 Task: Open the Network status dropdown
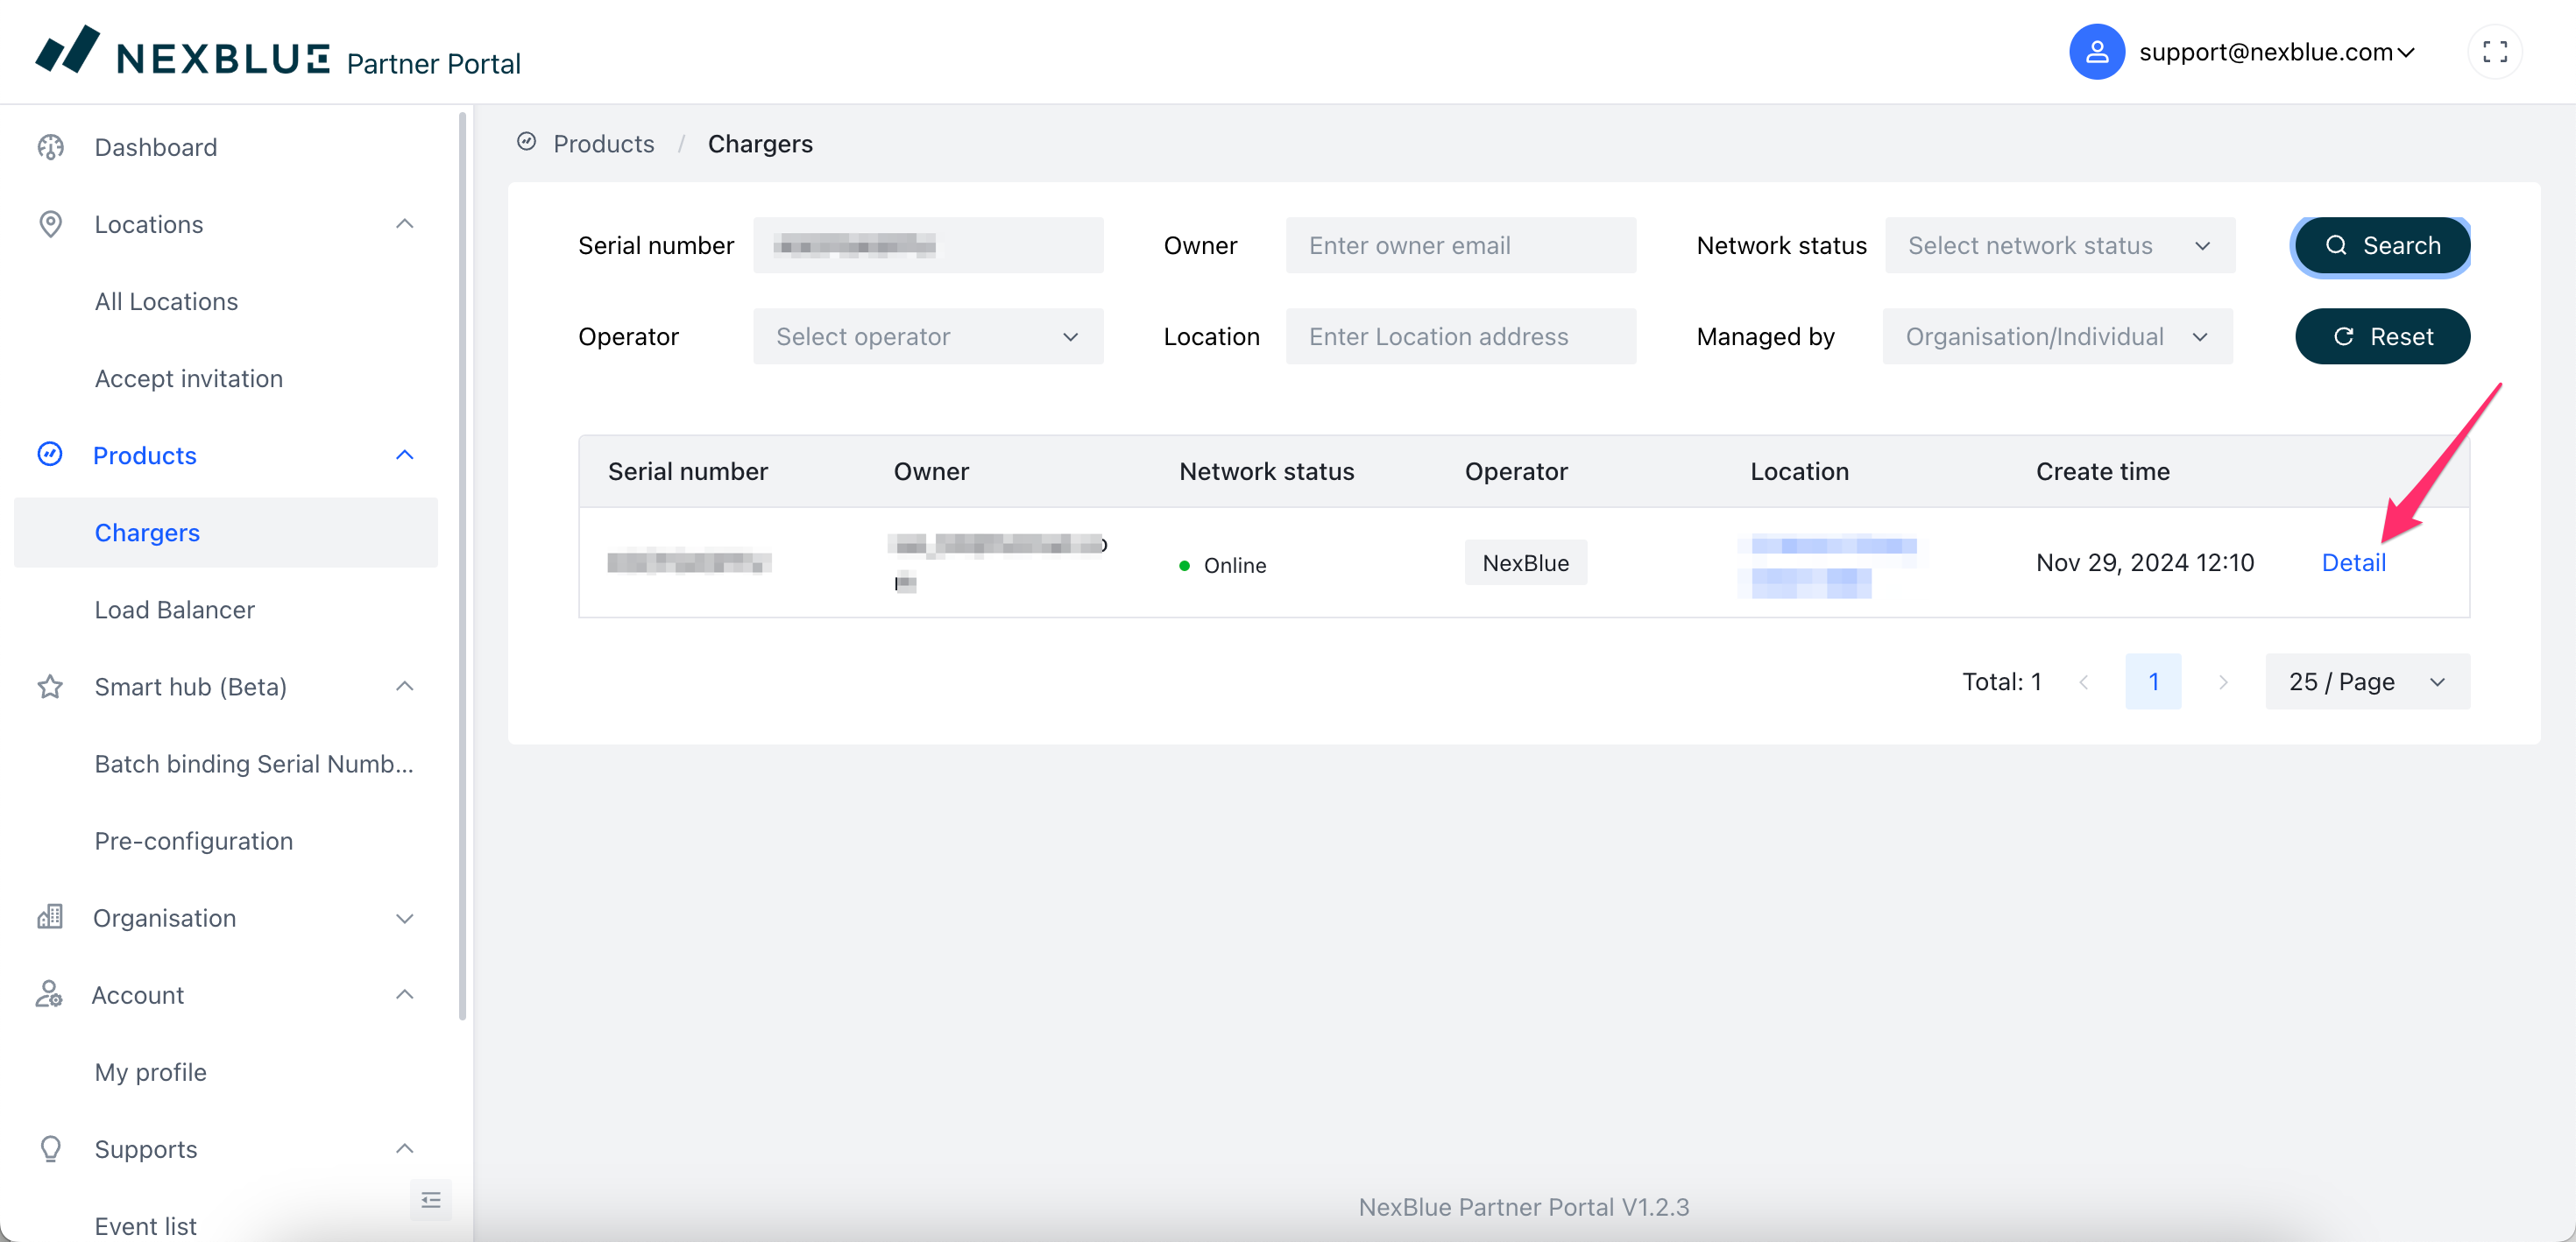pyautogui.click(x=2059, y=246)
